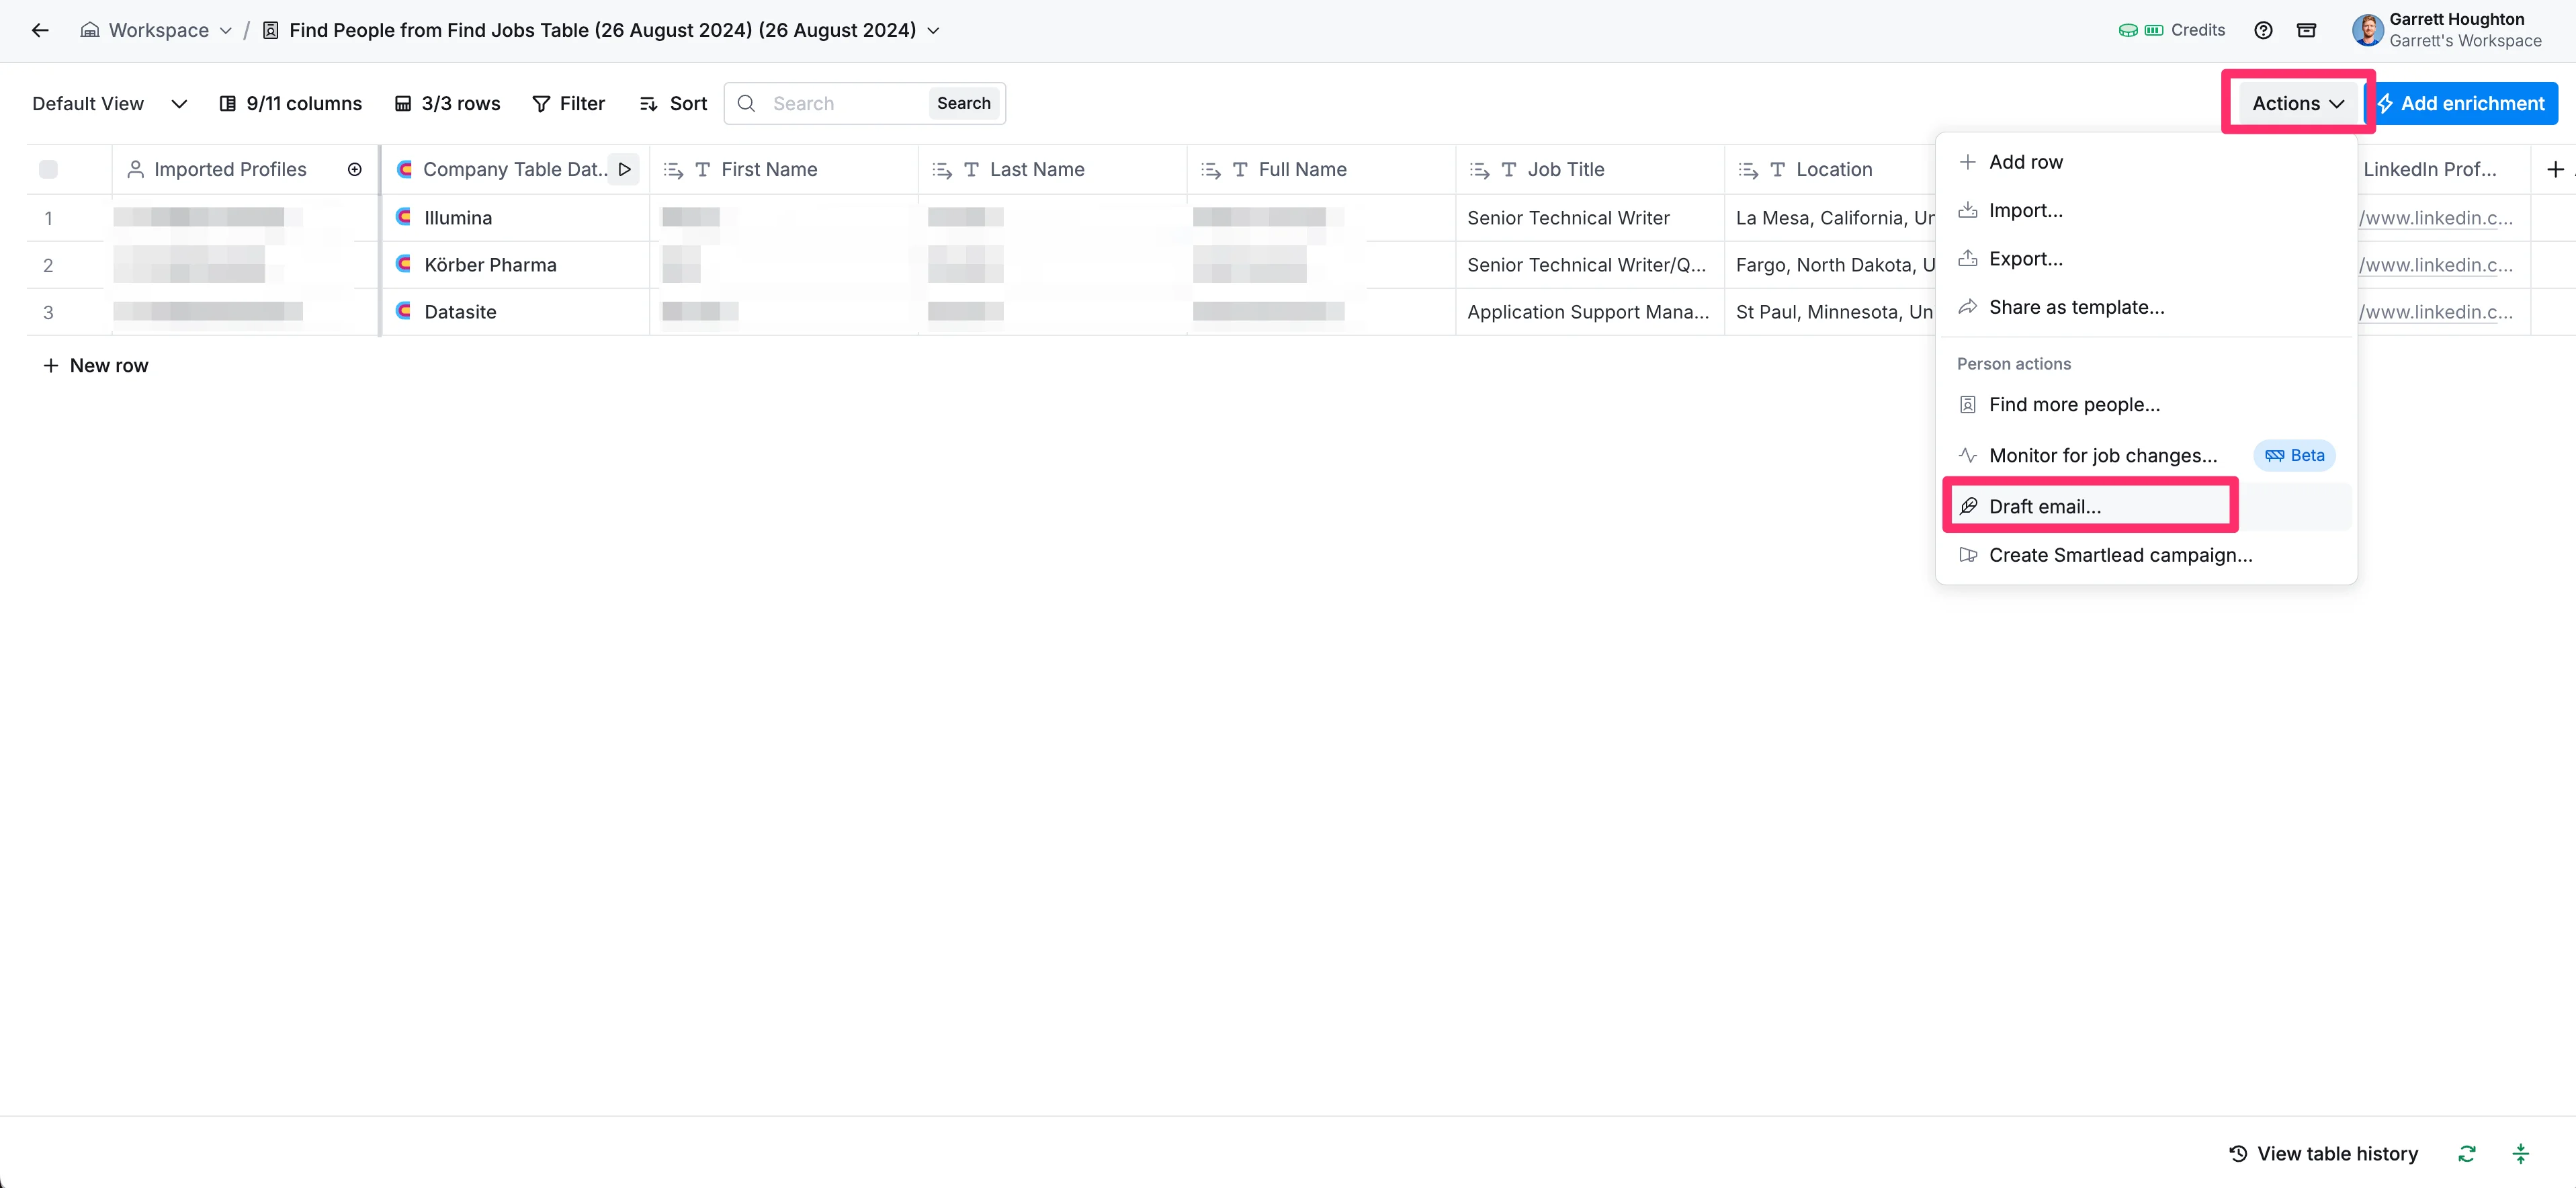Click the Filter toolbar button
The height and width of the screenshot is (1188, 2576).
coord(568,103)
